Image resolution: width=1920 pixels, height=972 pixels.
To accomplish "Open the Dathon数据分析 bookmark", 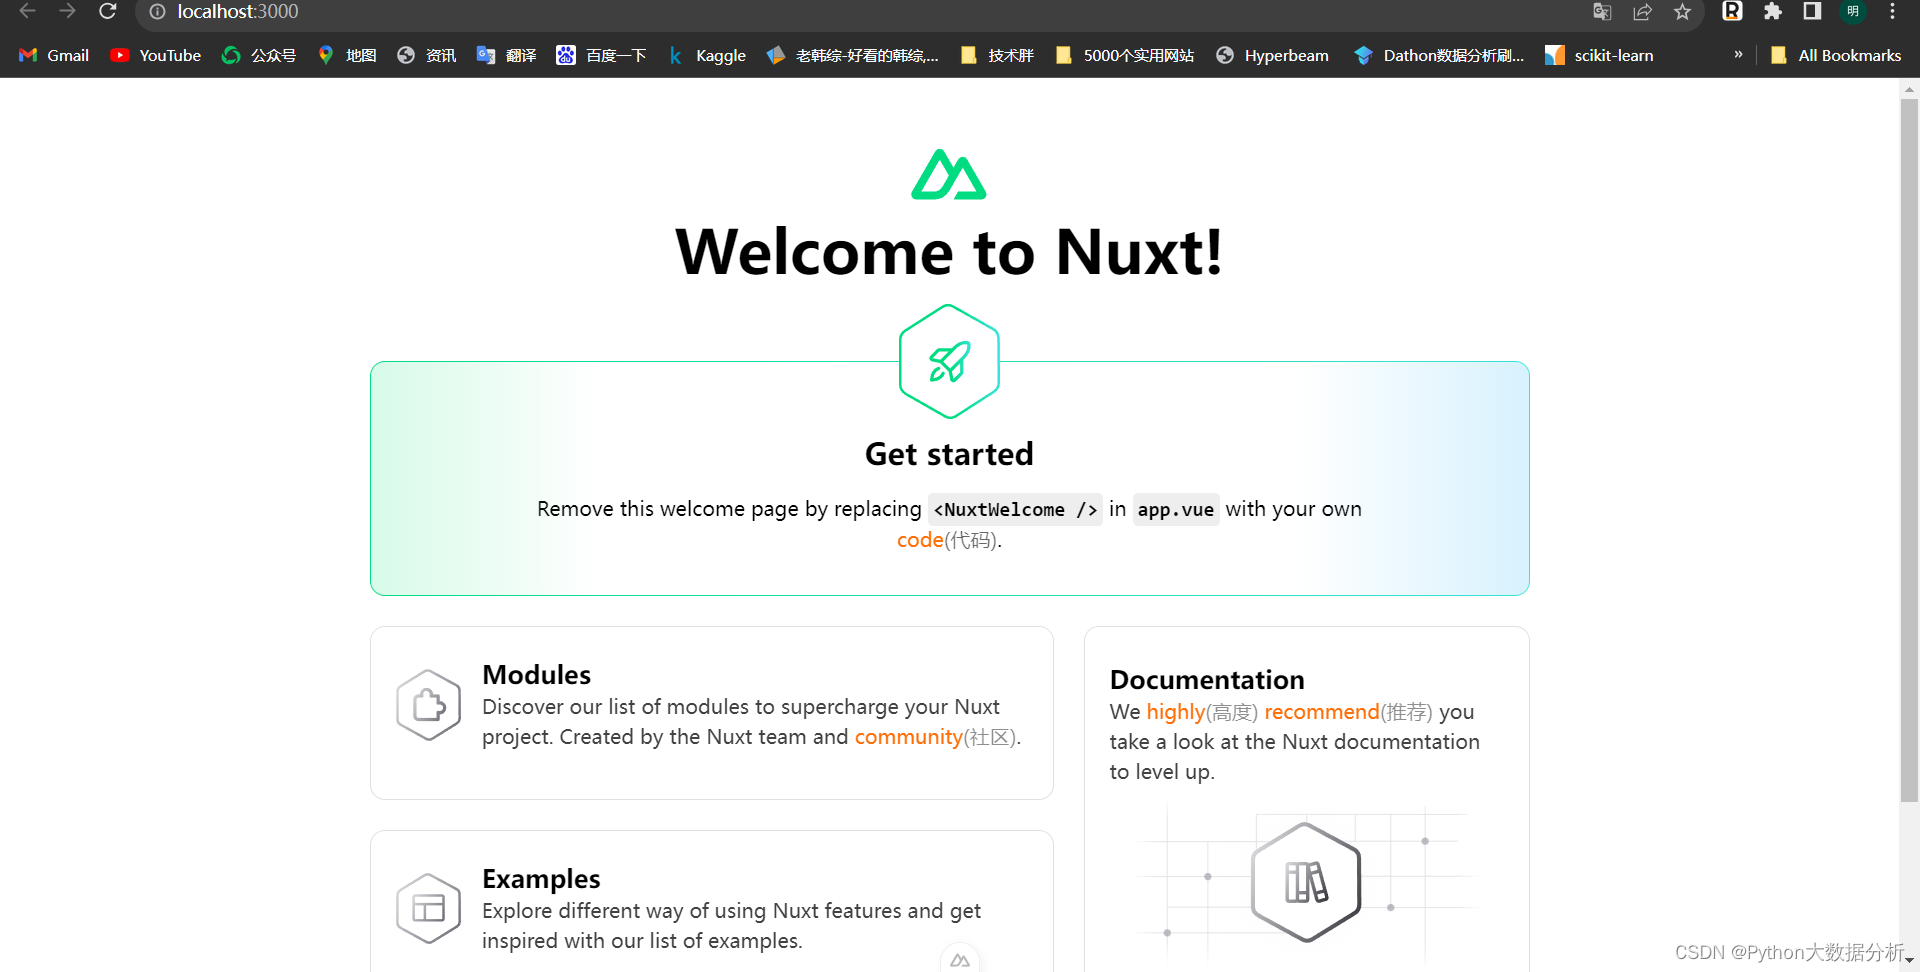I will 1439,55.
